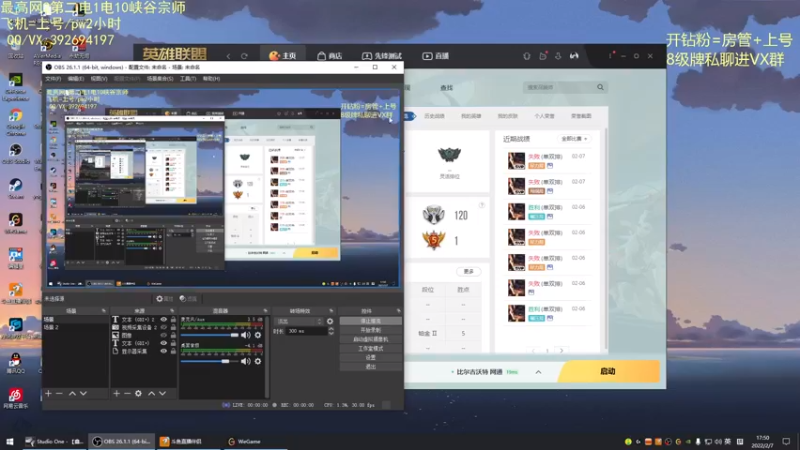This screenshot has height=450, width=800.
Task: Open OBS 编辑(E) menu
Action: [x=76, y=79]
